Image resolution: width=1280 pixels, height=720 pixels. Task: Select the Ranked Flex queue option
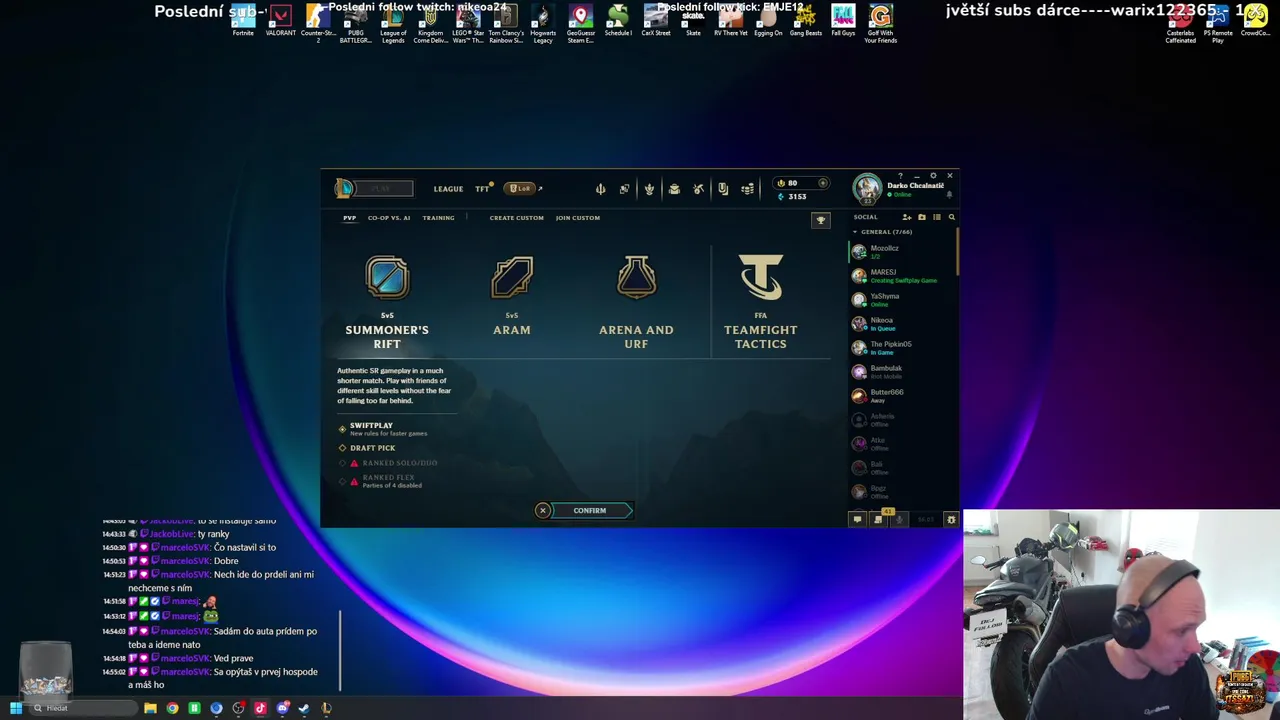(x=388, y=478)
